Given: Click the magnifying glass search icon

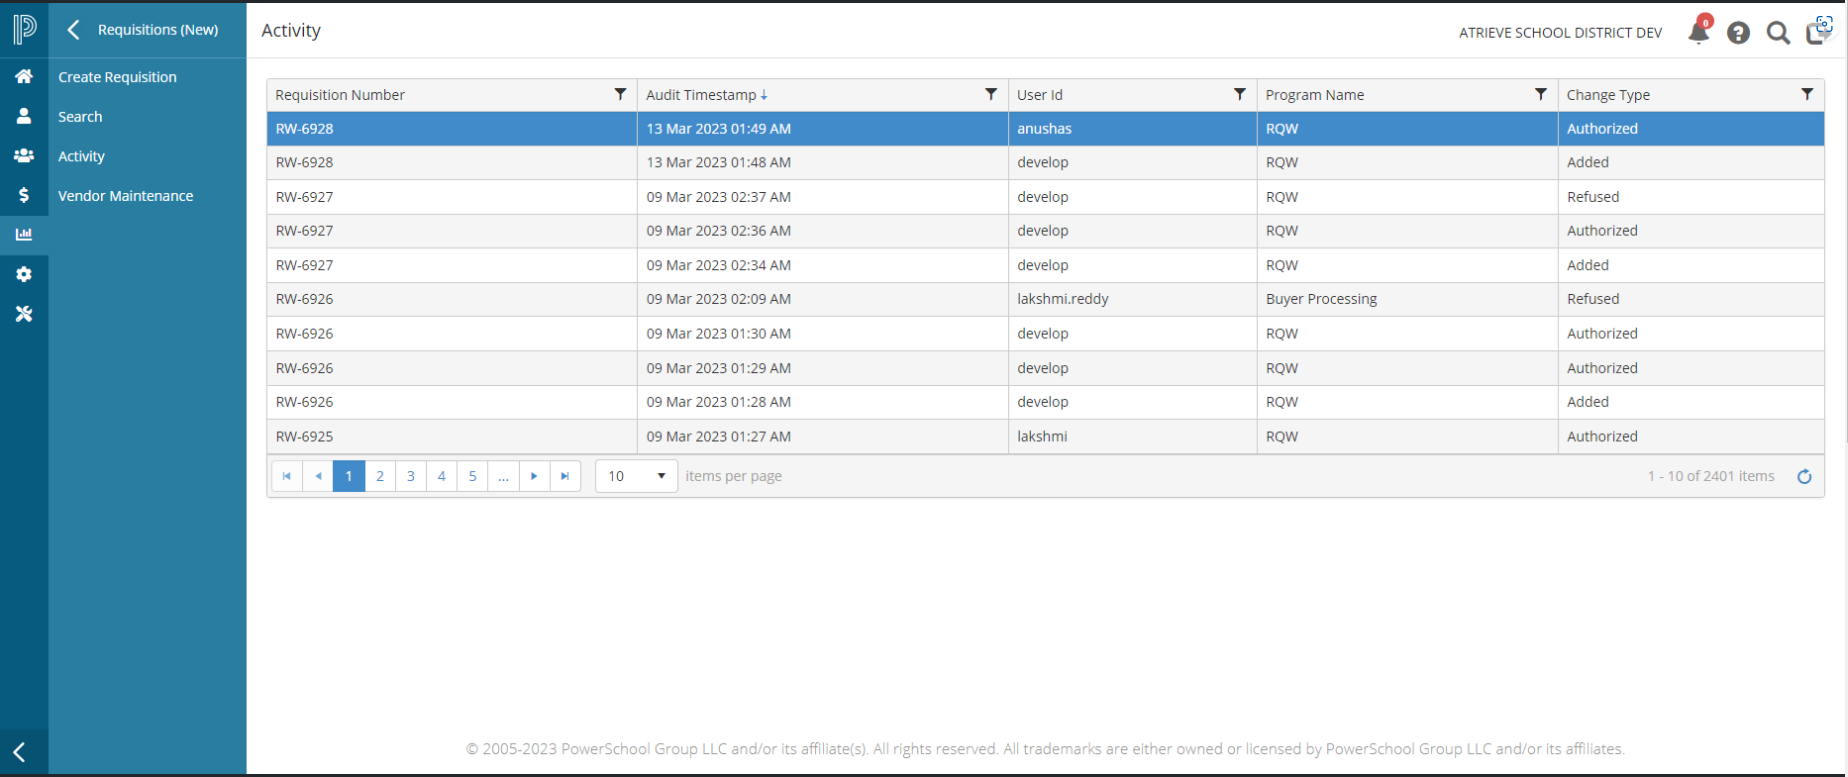Looking at the screenshot, I should point(1778,33).
